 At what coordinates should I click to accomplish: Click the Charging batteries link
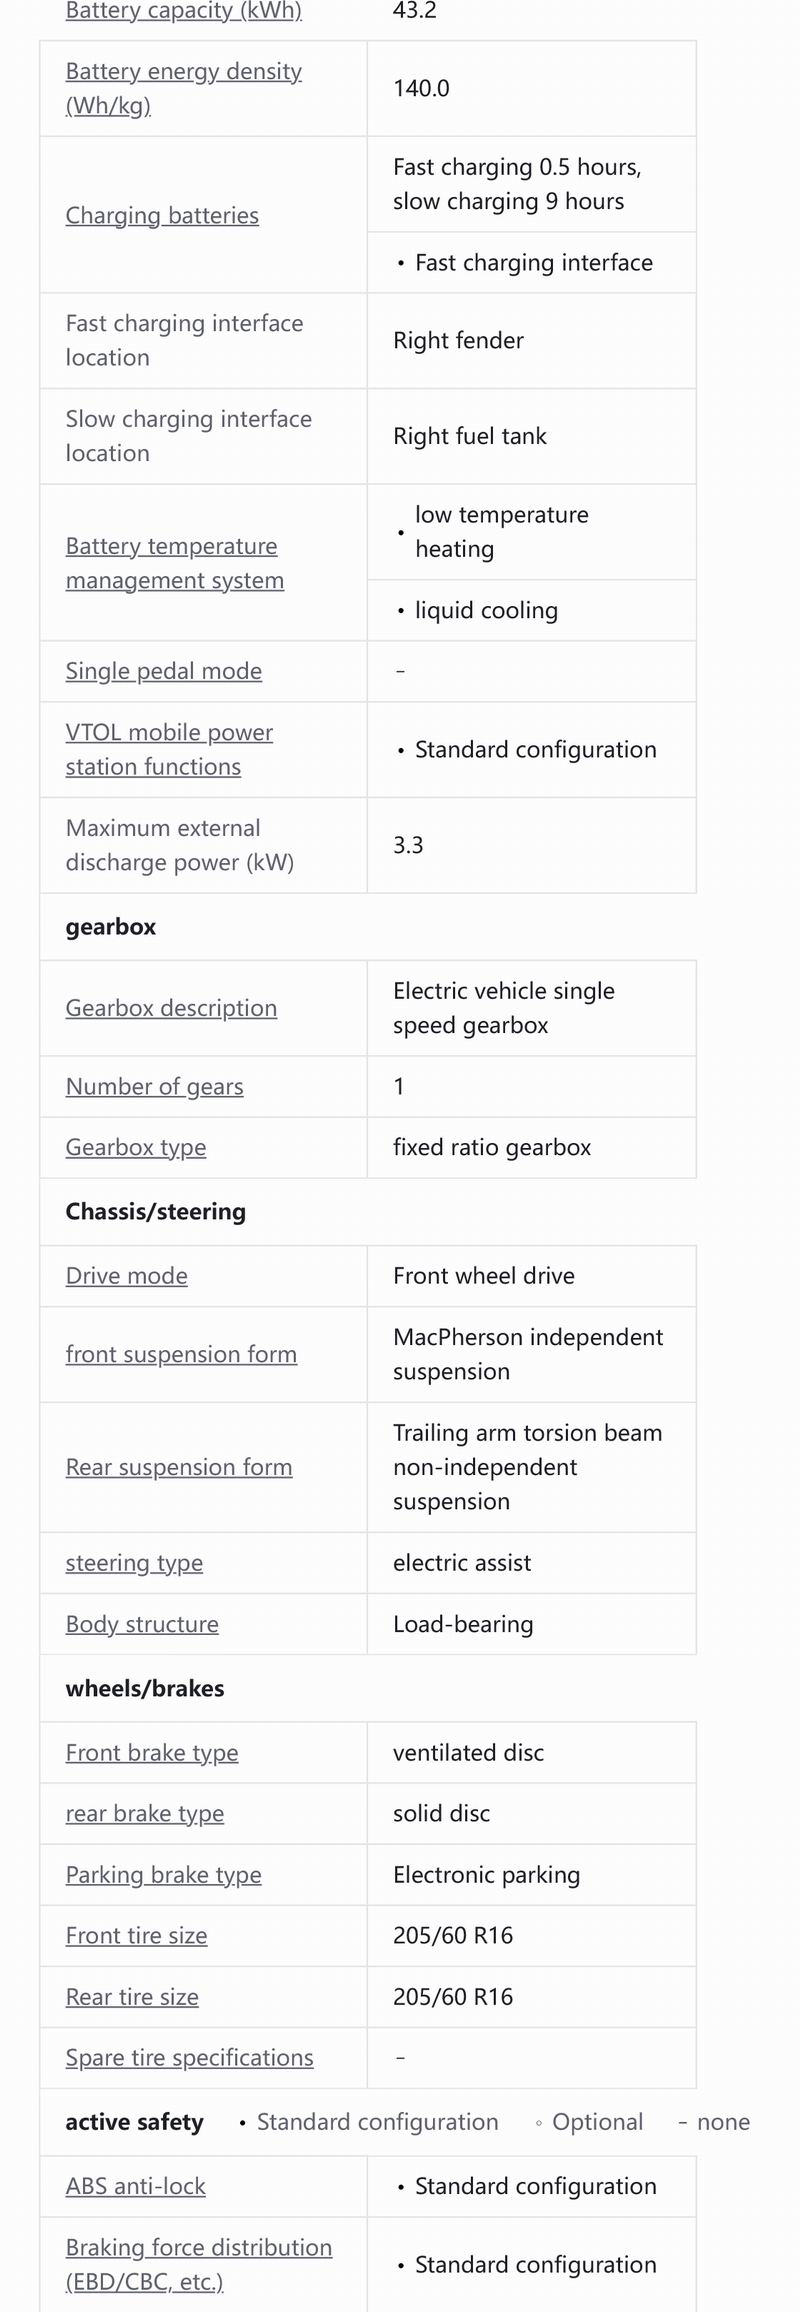point(162,215)
